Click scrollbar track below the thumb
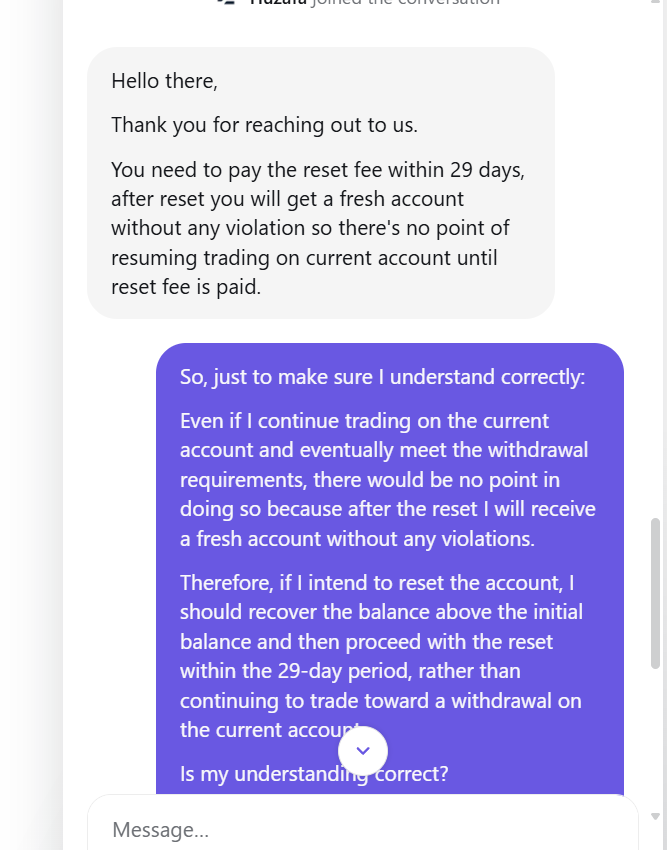Screen dimensions: 667x850 656,739
